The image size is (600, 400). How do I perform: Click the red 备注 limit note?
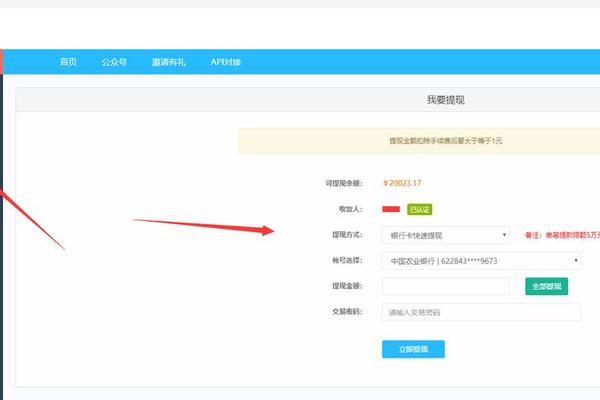tap(562, 235)
